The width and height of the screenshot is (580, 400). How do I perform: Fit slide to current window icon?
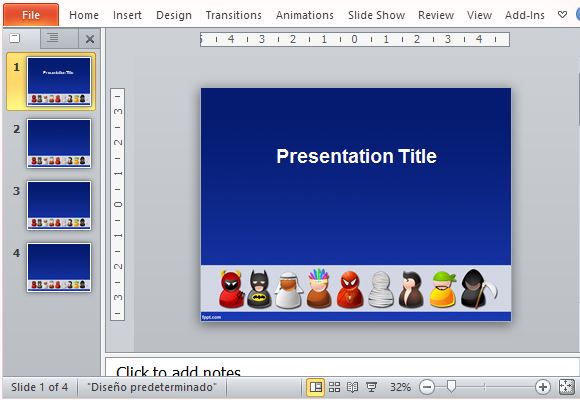(566, 387)
